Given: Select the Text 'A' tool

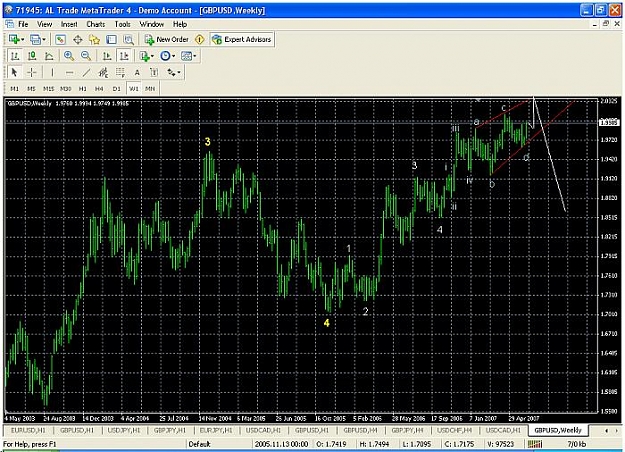Looking at the screenshot, I should (137, 73).
